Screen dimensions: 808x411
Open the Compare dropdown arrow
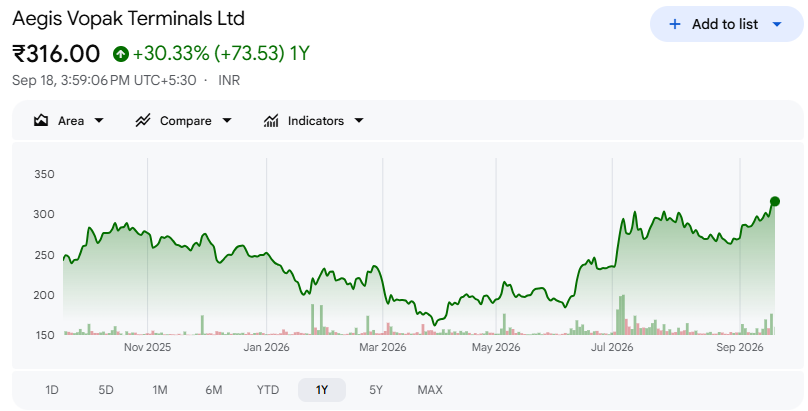tap(227, 121)
